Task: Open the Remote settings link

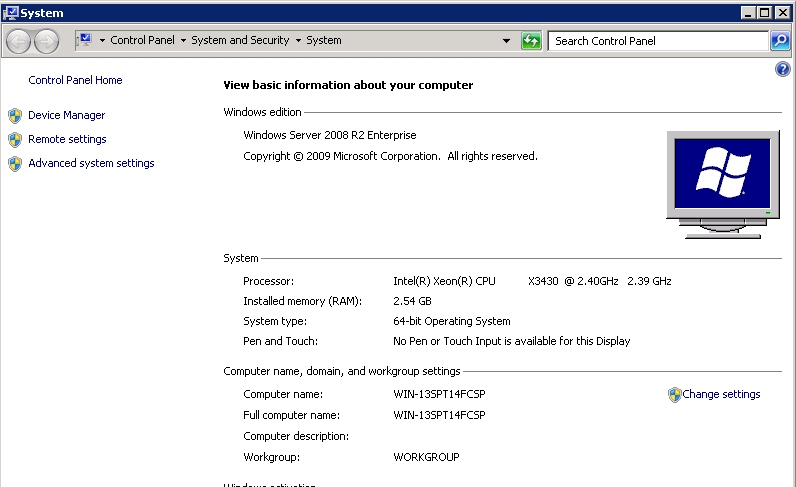Action: click(67, 140)
